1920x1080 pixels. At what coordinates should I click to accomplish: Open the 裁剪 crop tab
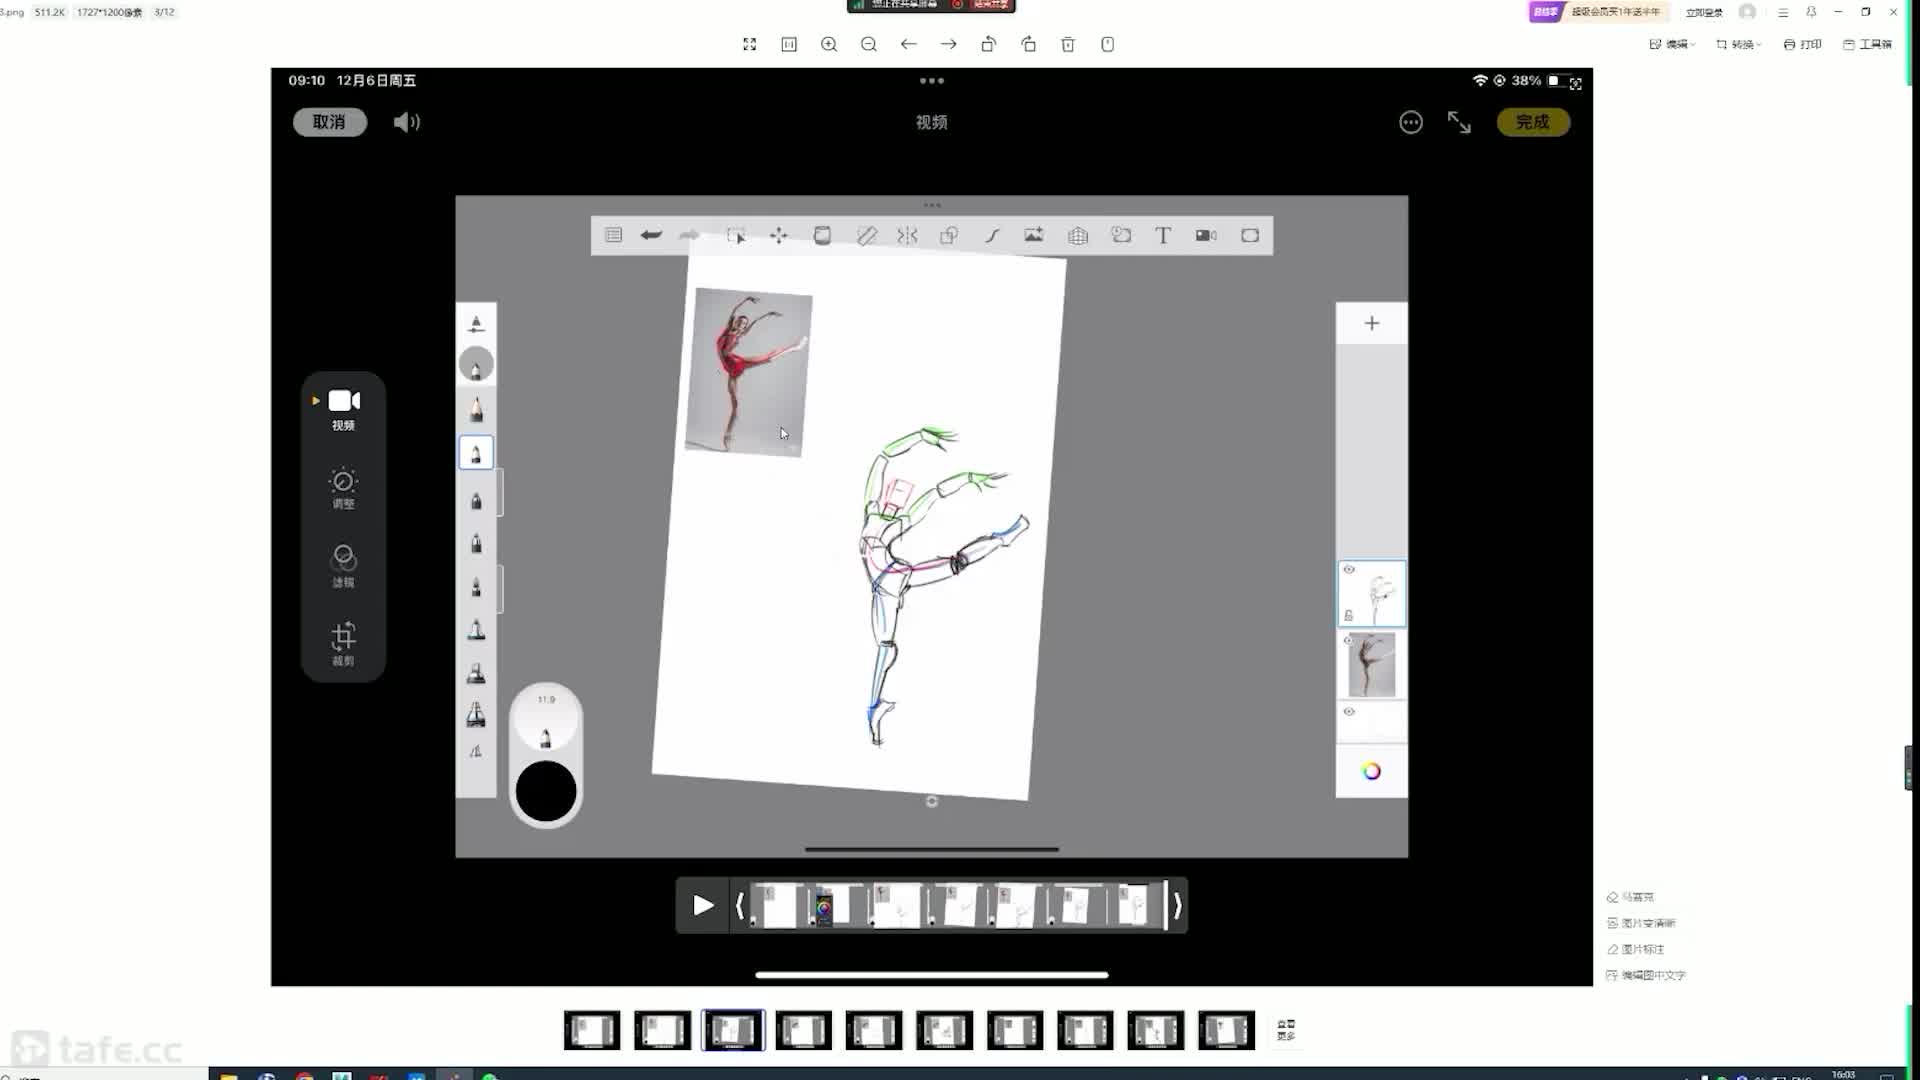[343, 644]
